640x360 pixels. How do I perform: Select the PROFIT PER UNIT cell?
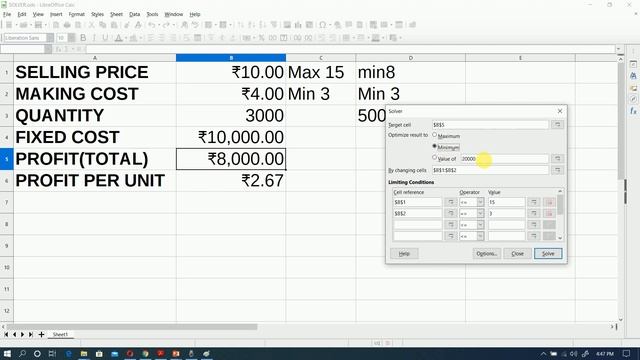95,180
